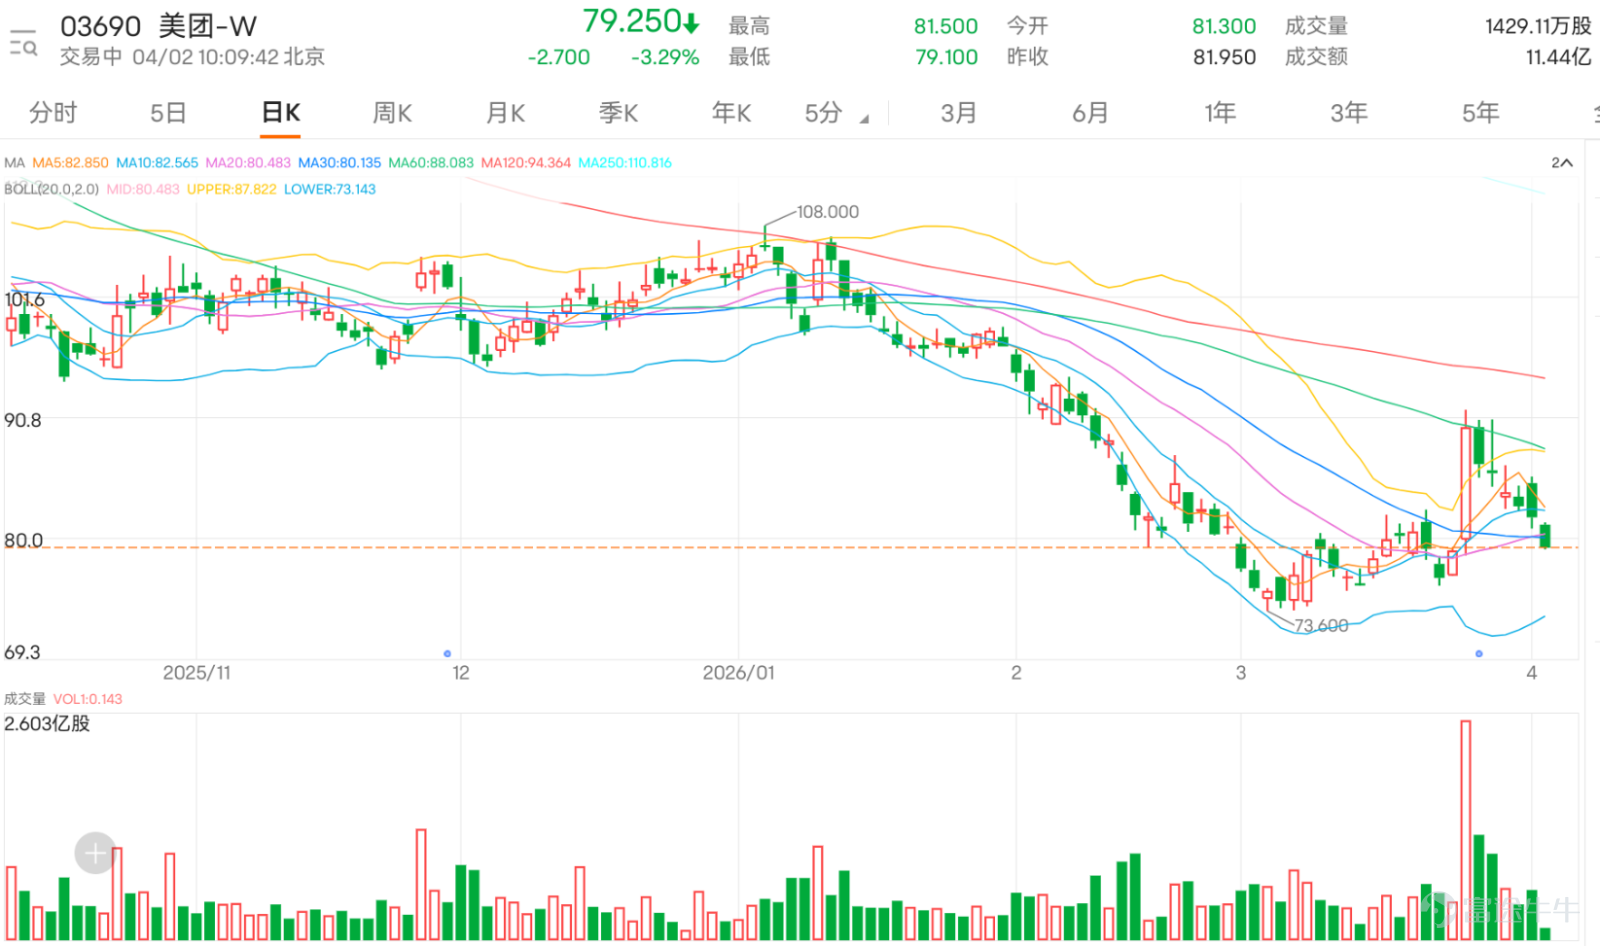This screenshot has width=1600, height=946.
Task: Click MA30:80.135 indicator label
Action: click(339, 162)
